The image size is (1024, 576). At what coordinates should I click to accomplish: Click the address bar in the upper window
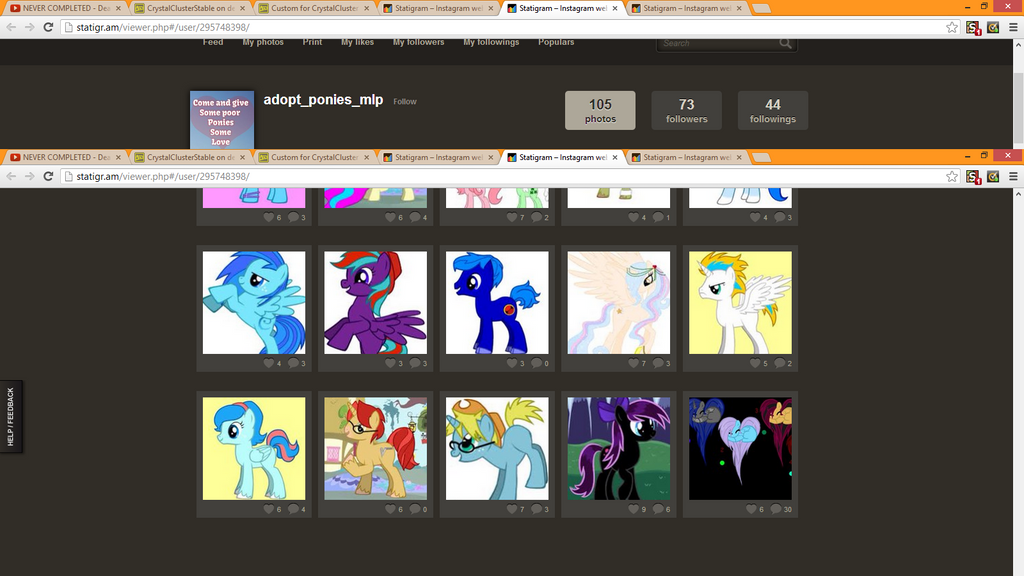click(x=503, y=27)
